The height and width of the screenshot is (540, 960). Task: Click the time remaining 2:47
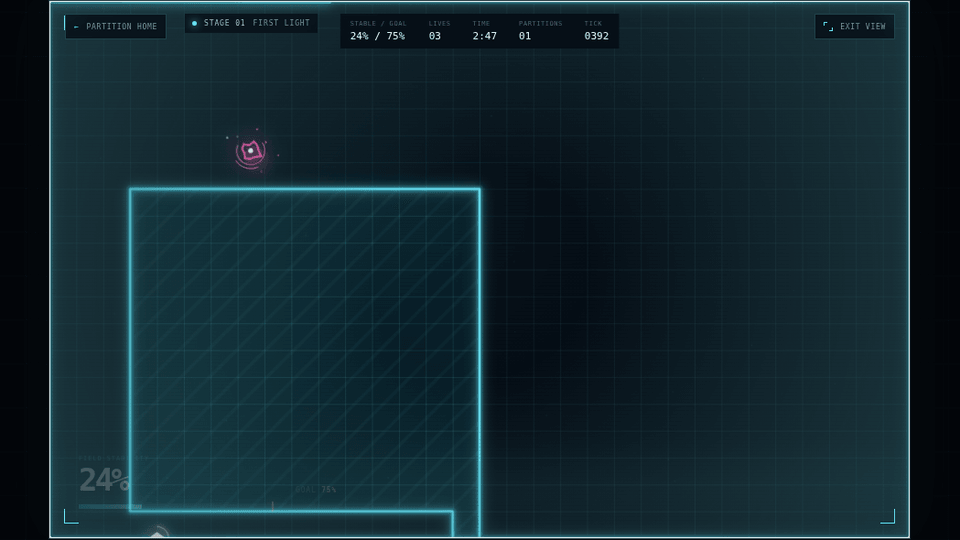(x=484, y=36)
